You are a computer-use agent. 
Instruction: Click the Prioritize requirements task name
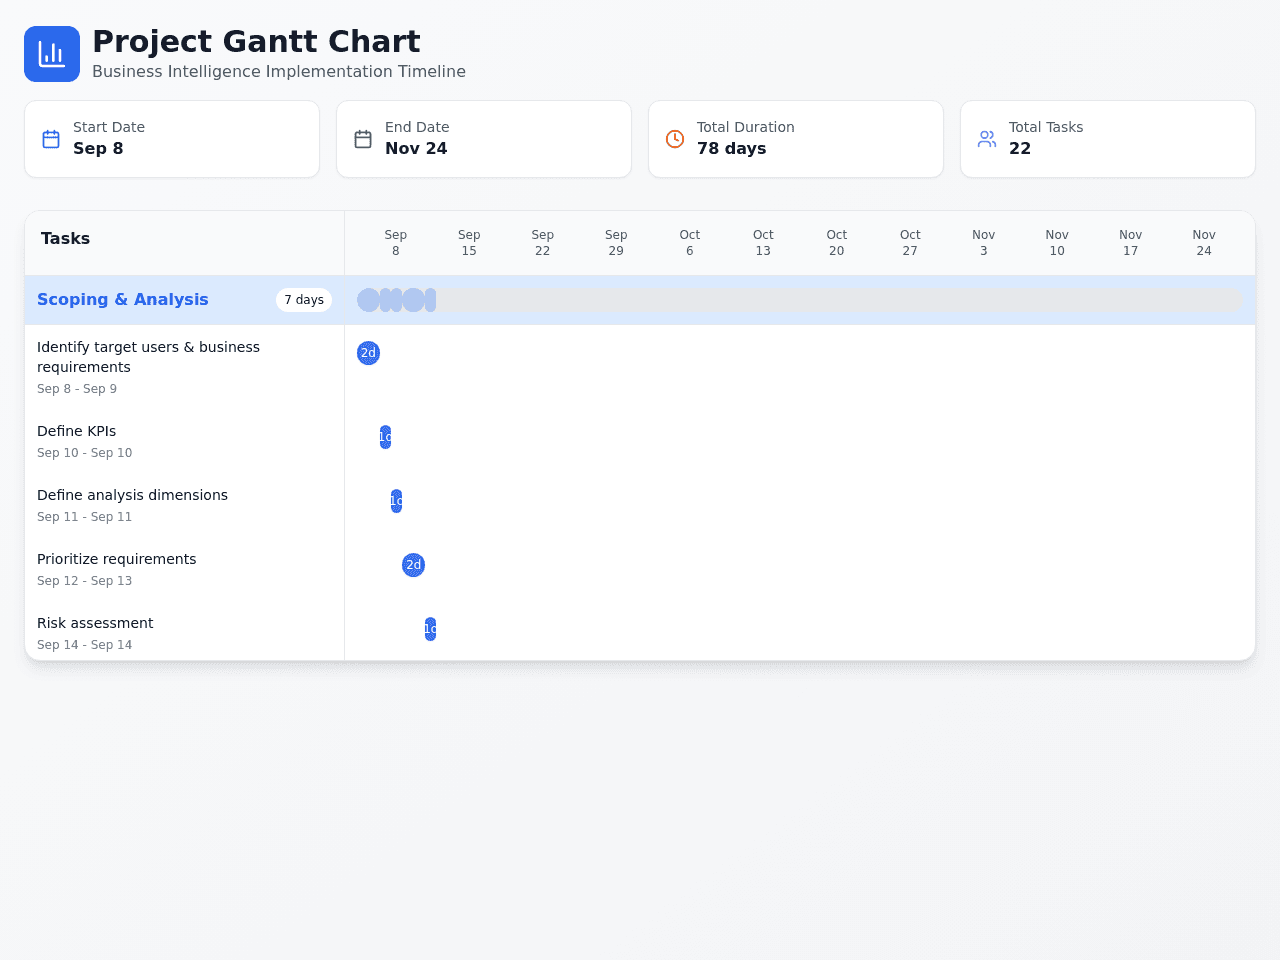116,559
